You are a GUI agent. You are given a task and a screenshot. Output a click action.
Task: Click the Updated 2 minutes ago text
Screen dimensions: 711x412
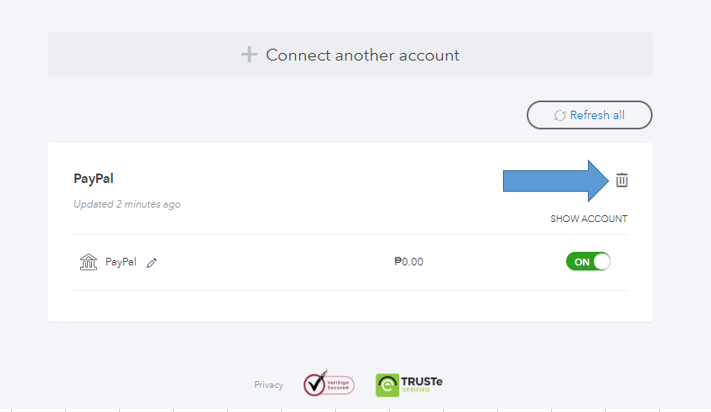click(x=127, y=204)
